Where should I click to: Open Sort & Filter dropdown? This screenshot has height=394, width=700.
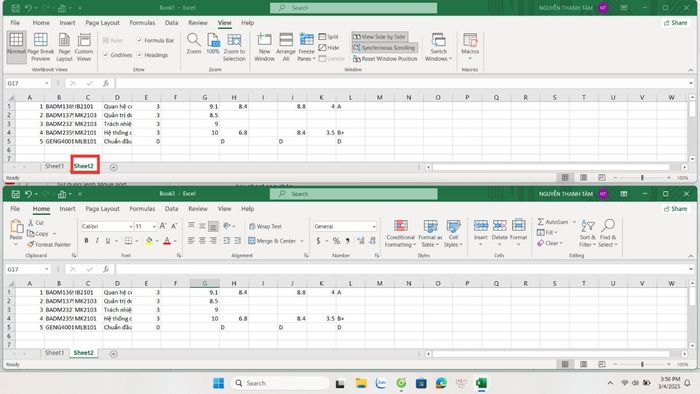coord(587,233)
